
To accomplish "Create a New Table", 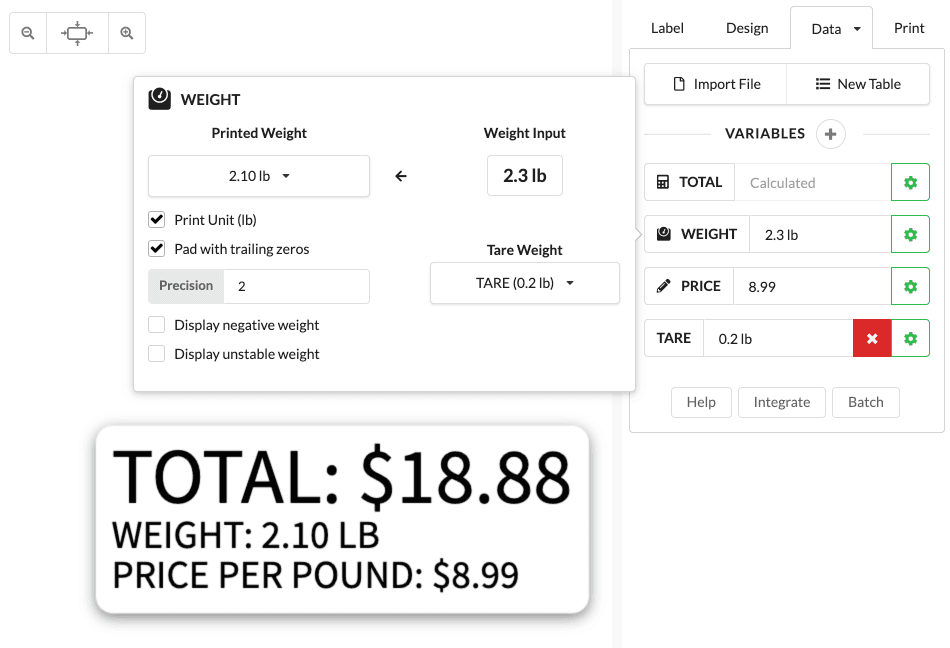I will [858, 84].
